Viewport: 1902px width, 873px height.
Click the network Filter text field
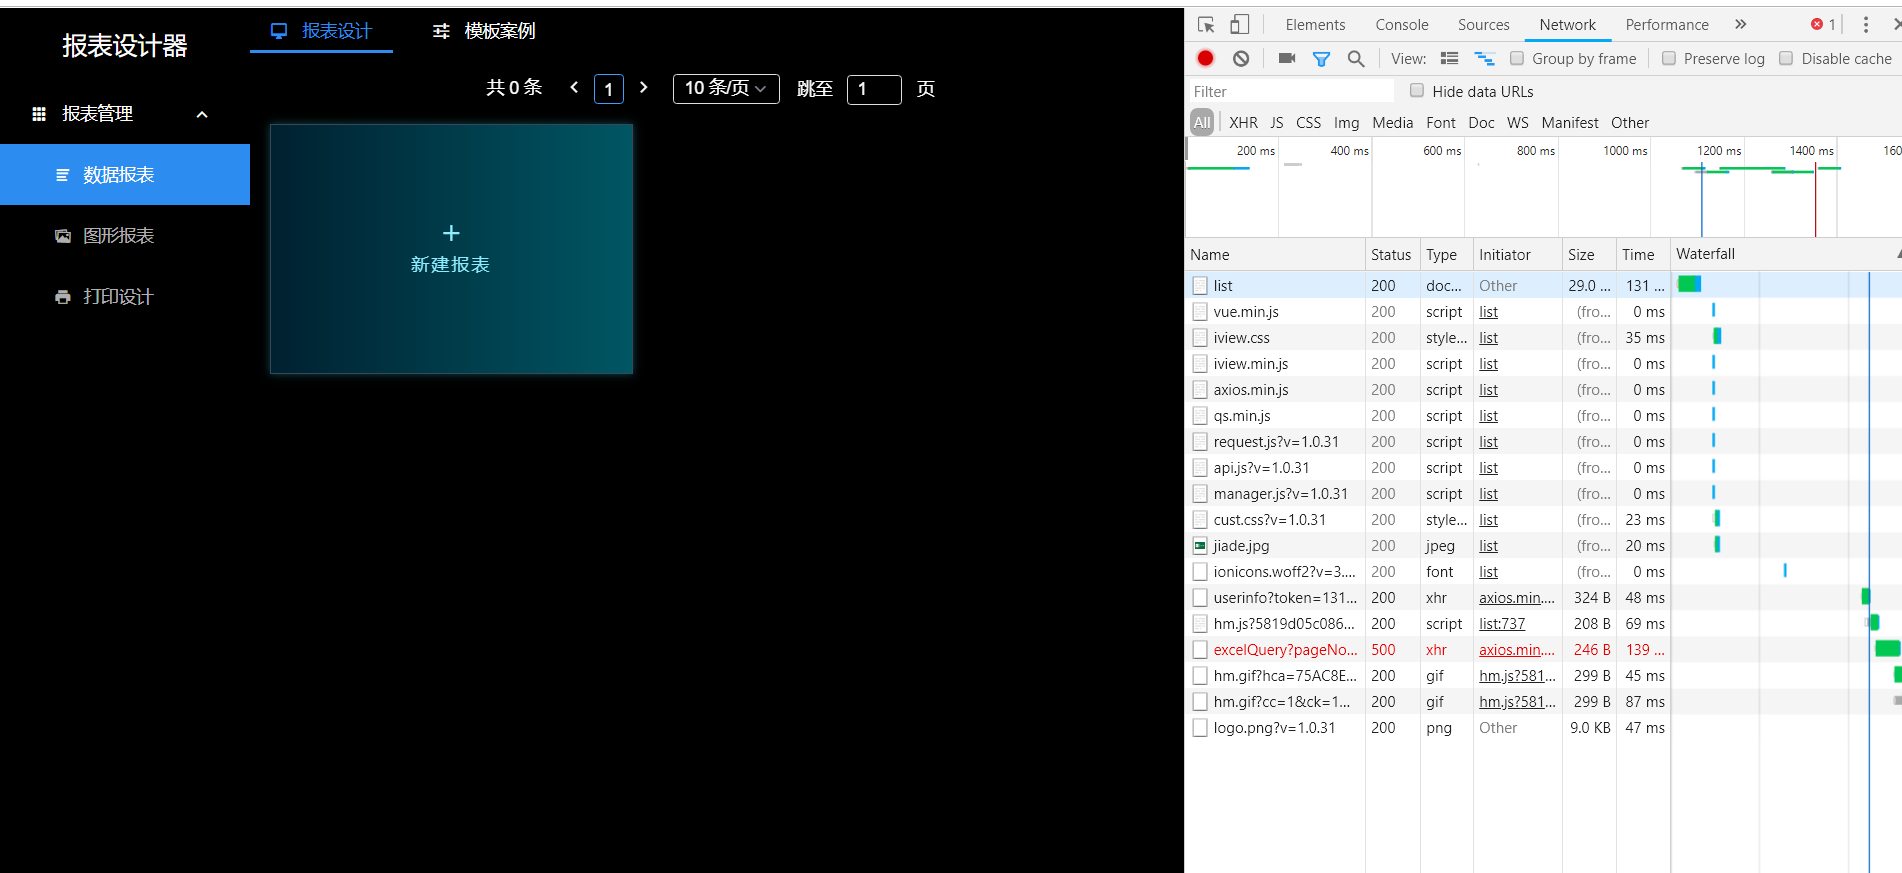point(1290,91)
